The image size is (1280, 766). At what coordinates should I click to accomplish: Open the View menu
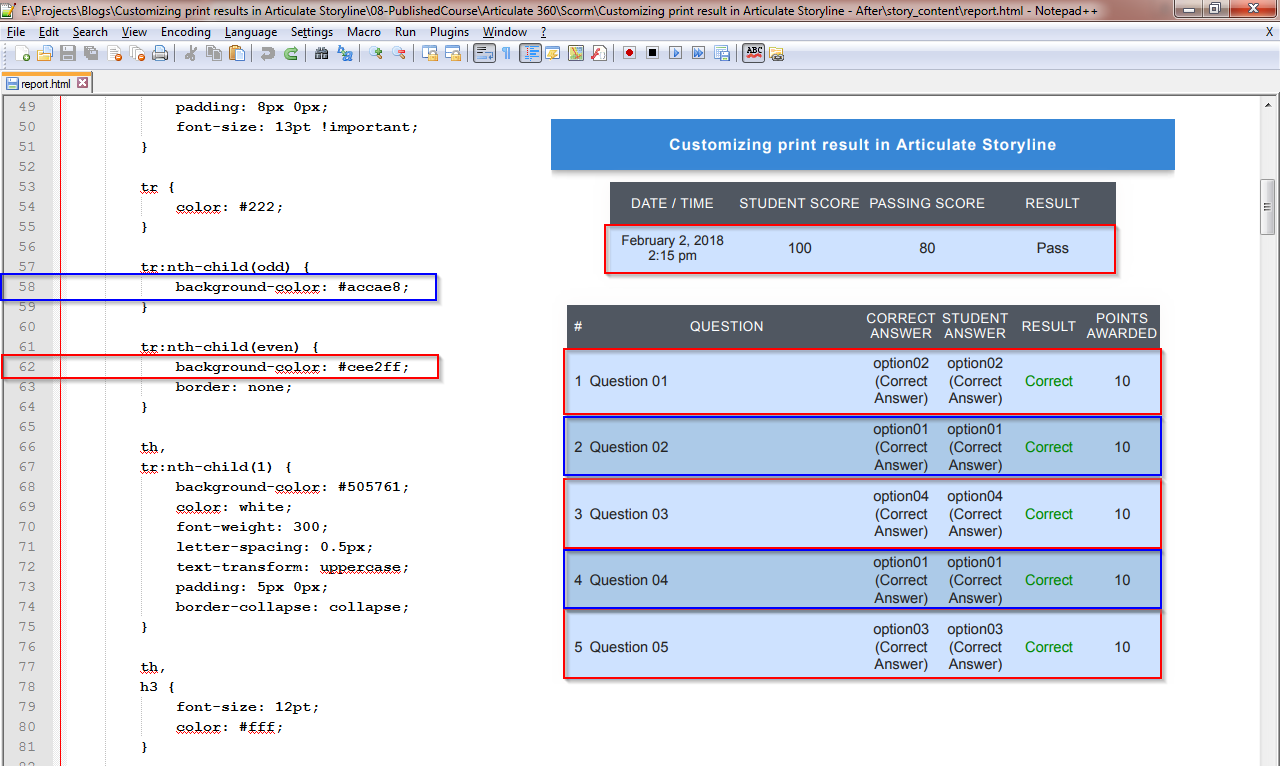pyautogui.click(x=135, y=32)
